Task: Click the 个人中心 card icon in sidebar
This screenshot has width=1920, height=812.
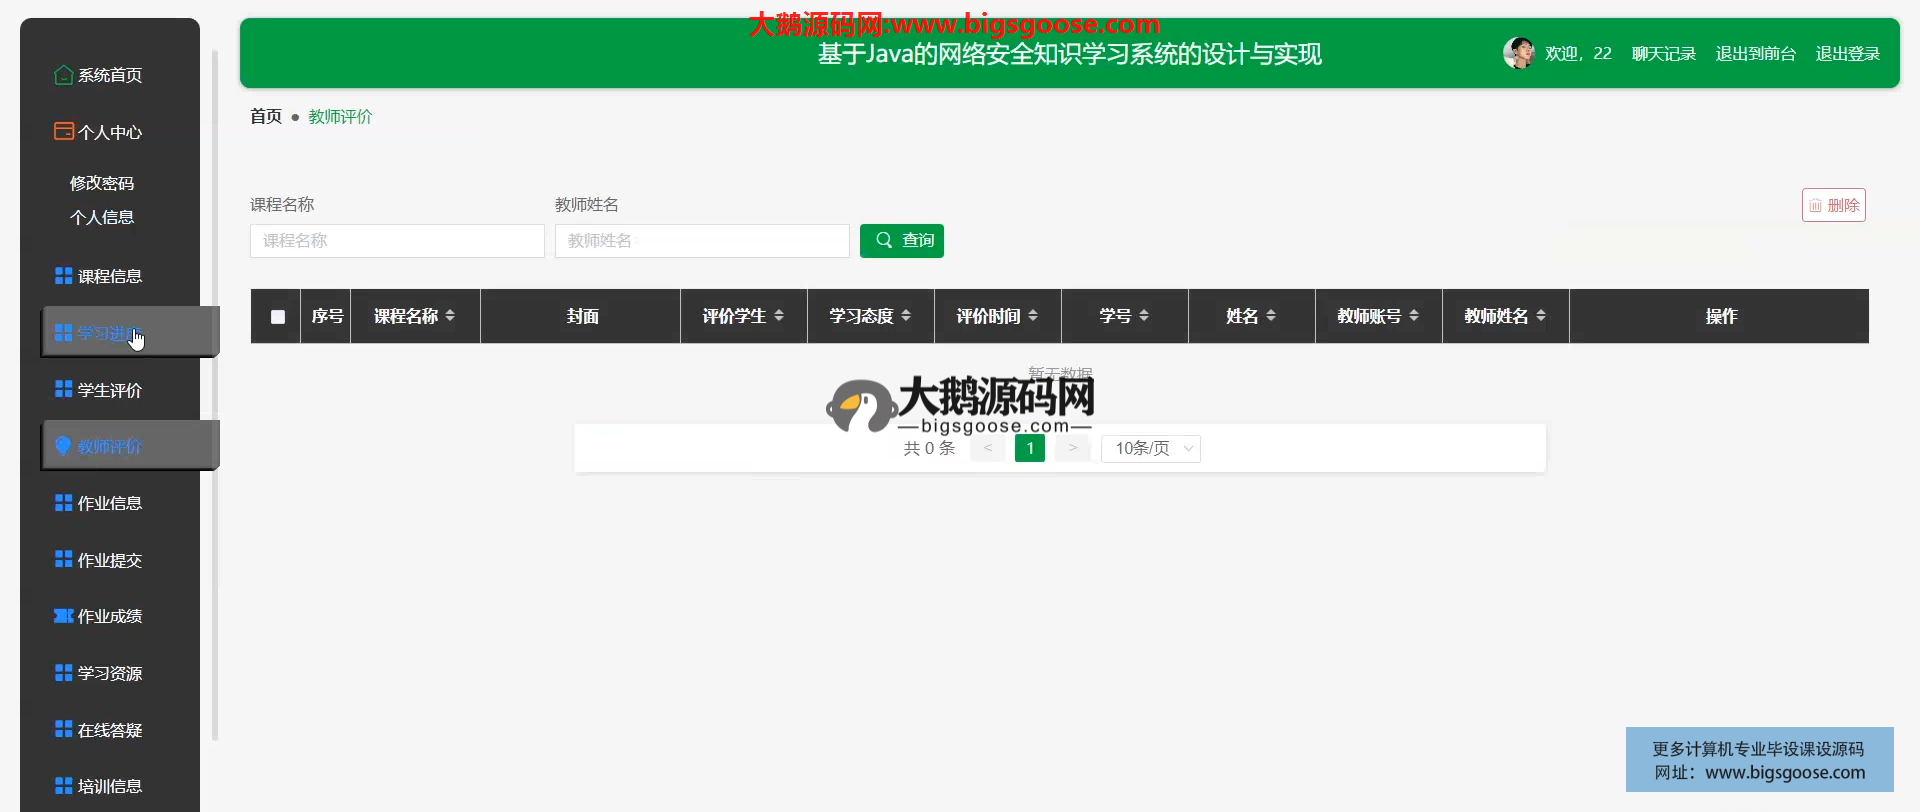Action: [63, 131]
